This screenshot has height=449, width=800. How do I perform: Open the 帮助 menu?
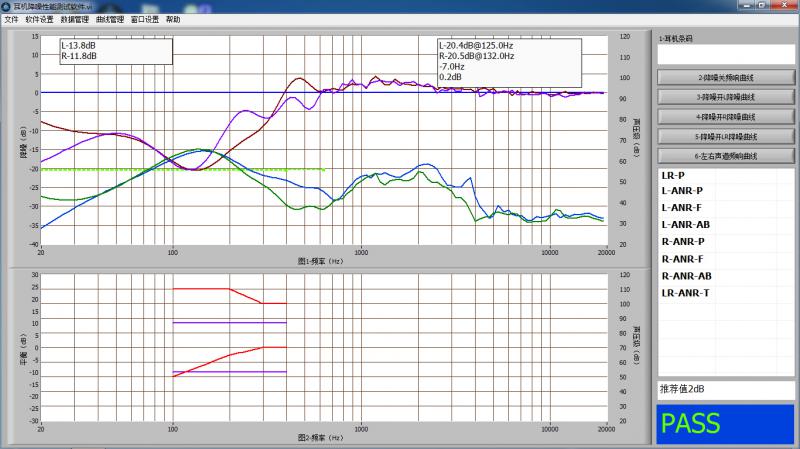click(x=174, y=19)
